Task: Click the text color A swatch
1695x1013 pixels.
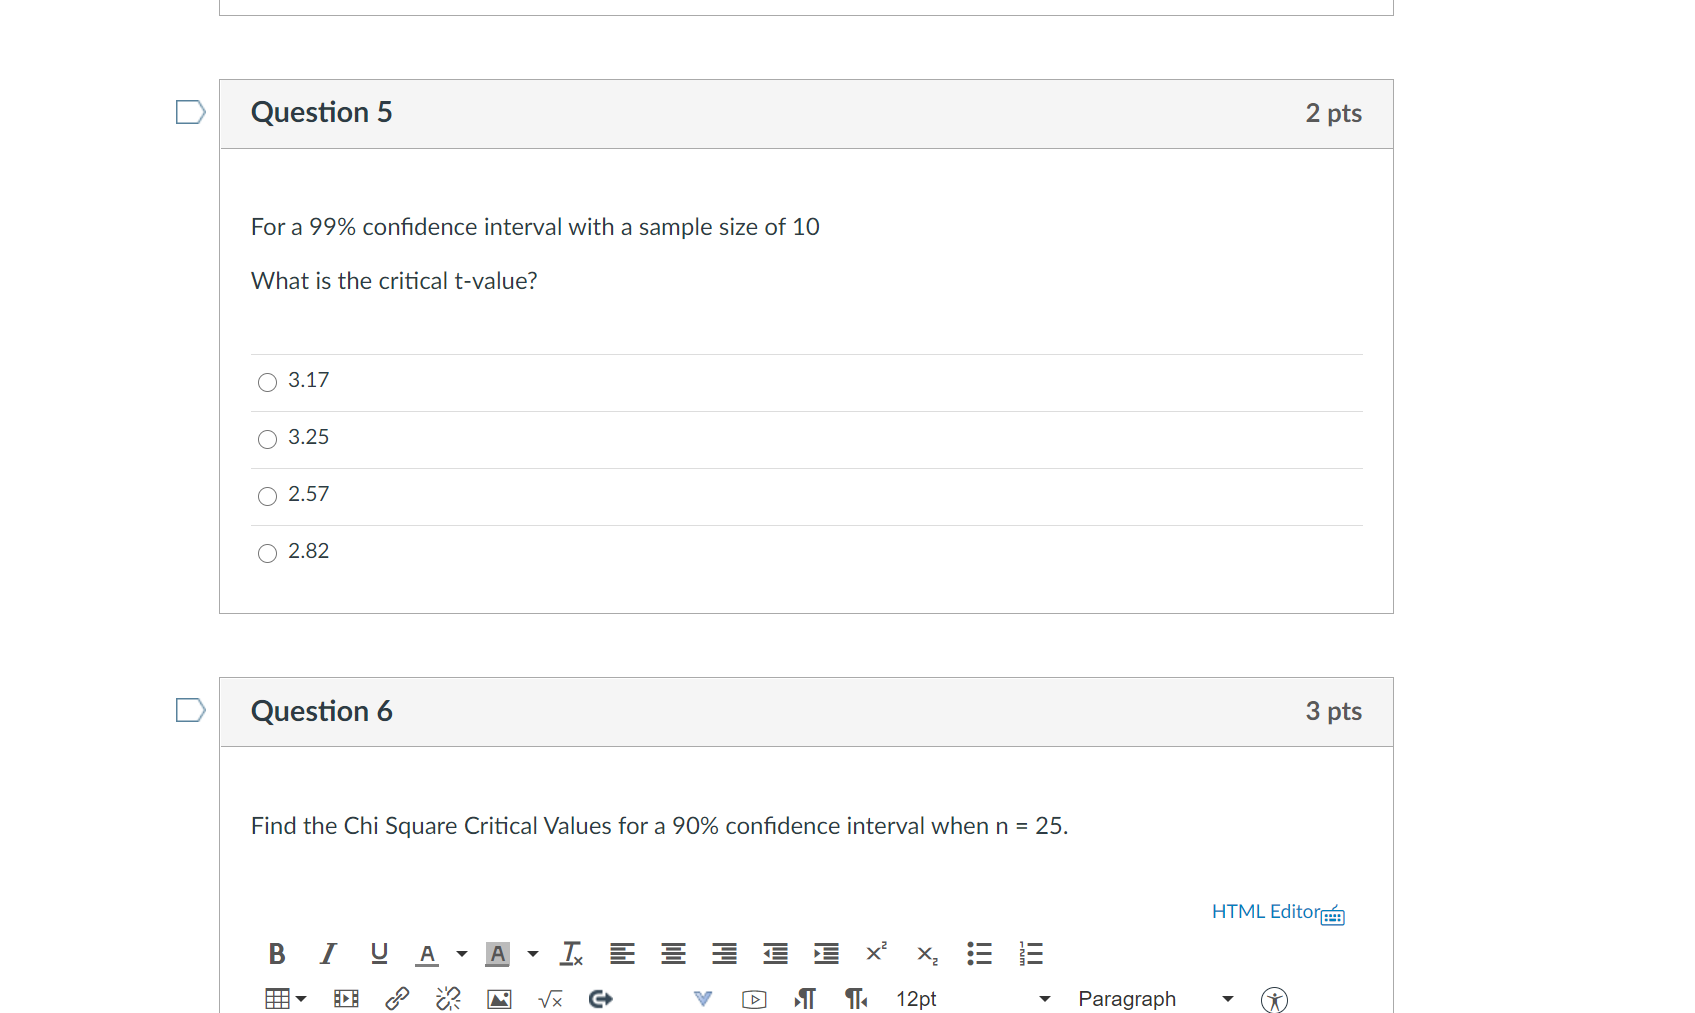Action: click(x=427, y=954)
